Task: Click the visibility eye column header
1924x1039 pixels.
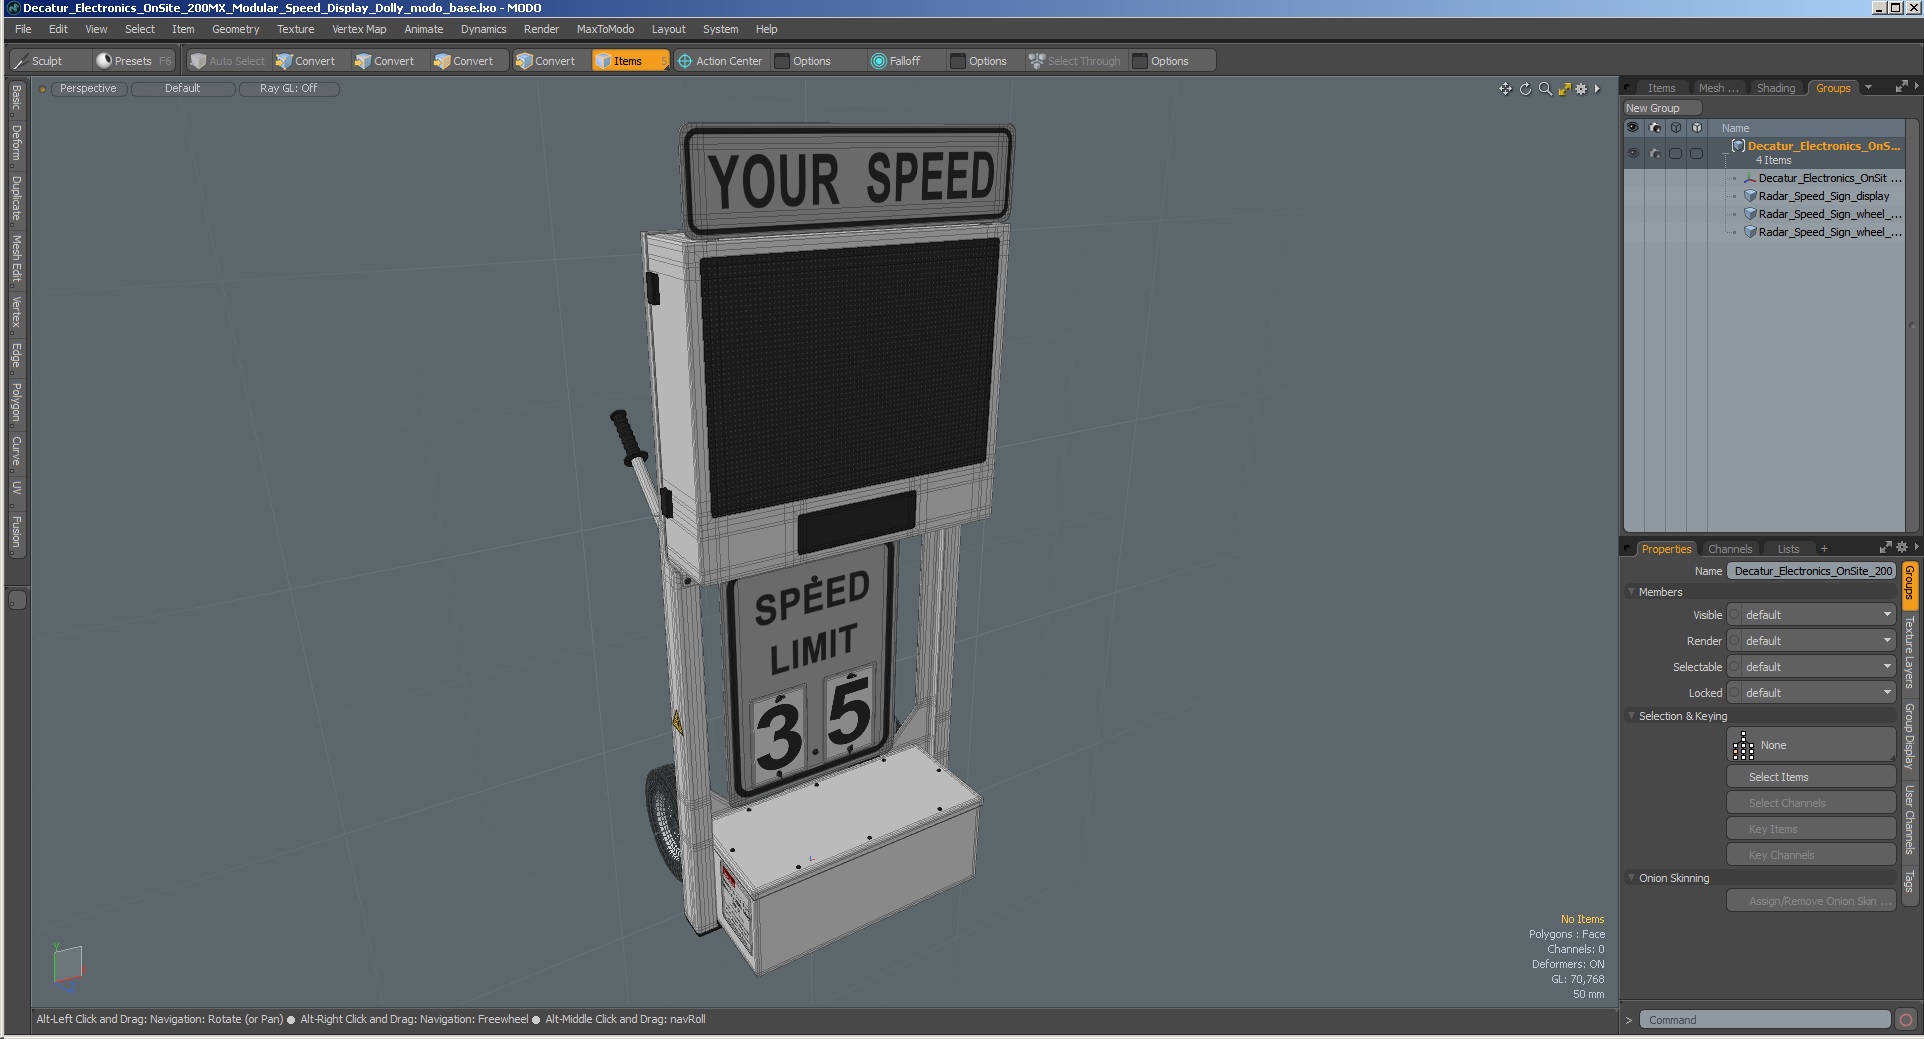Action: pyautogui.click(x=1633, y=128)
